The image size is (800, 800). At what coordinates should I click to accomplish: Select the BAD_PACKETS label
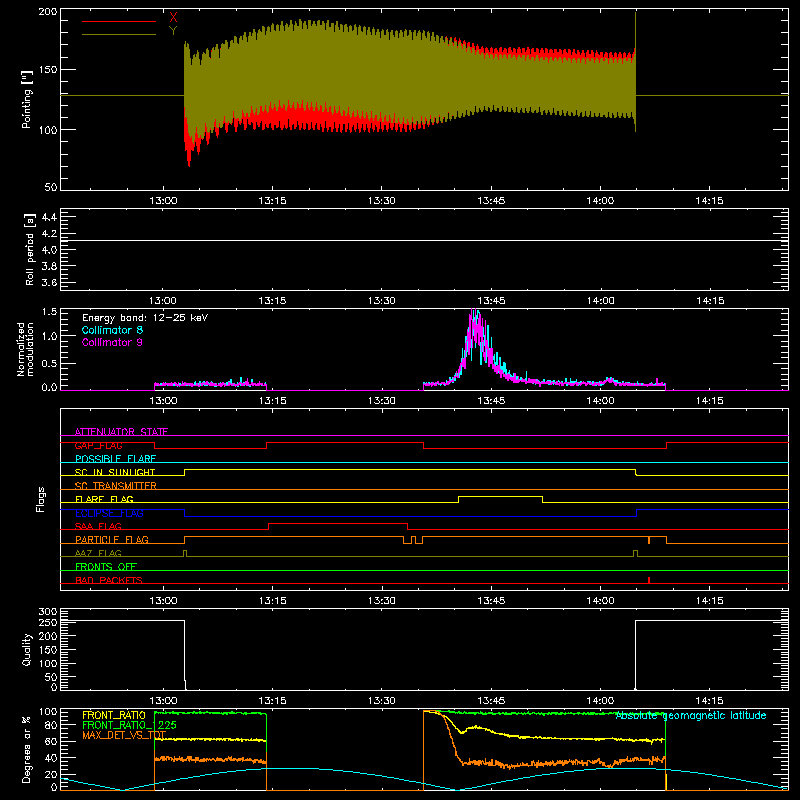click(x=109, y=580)
